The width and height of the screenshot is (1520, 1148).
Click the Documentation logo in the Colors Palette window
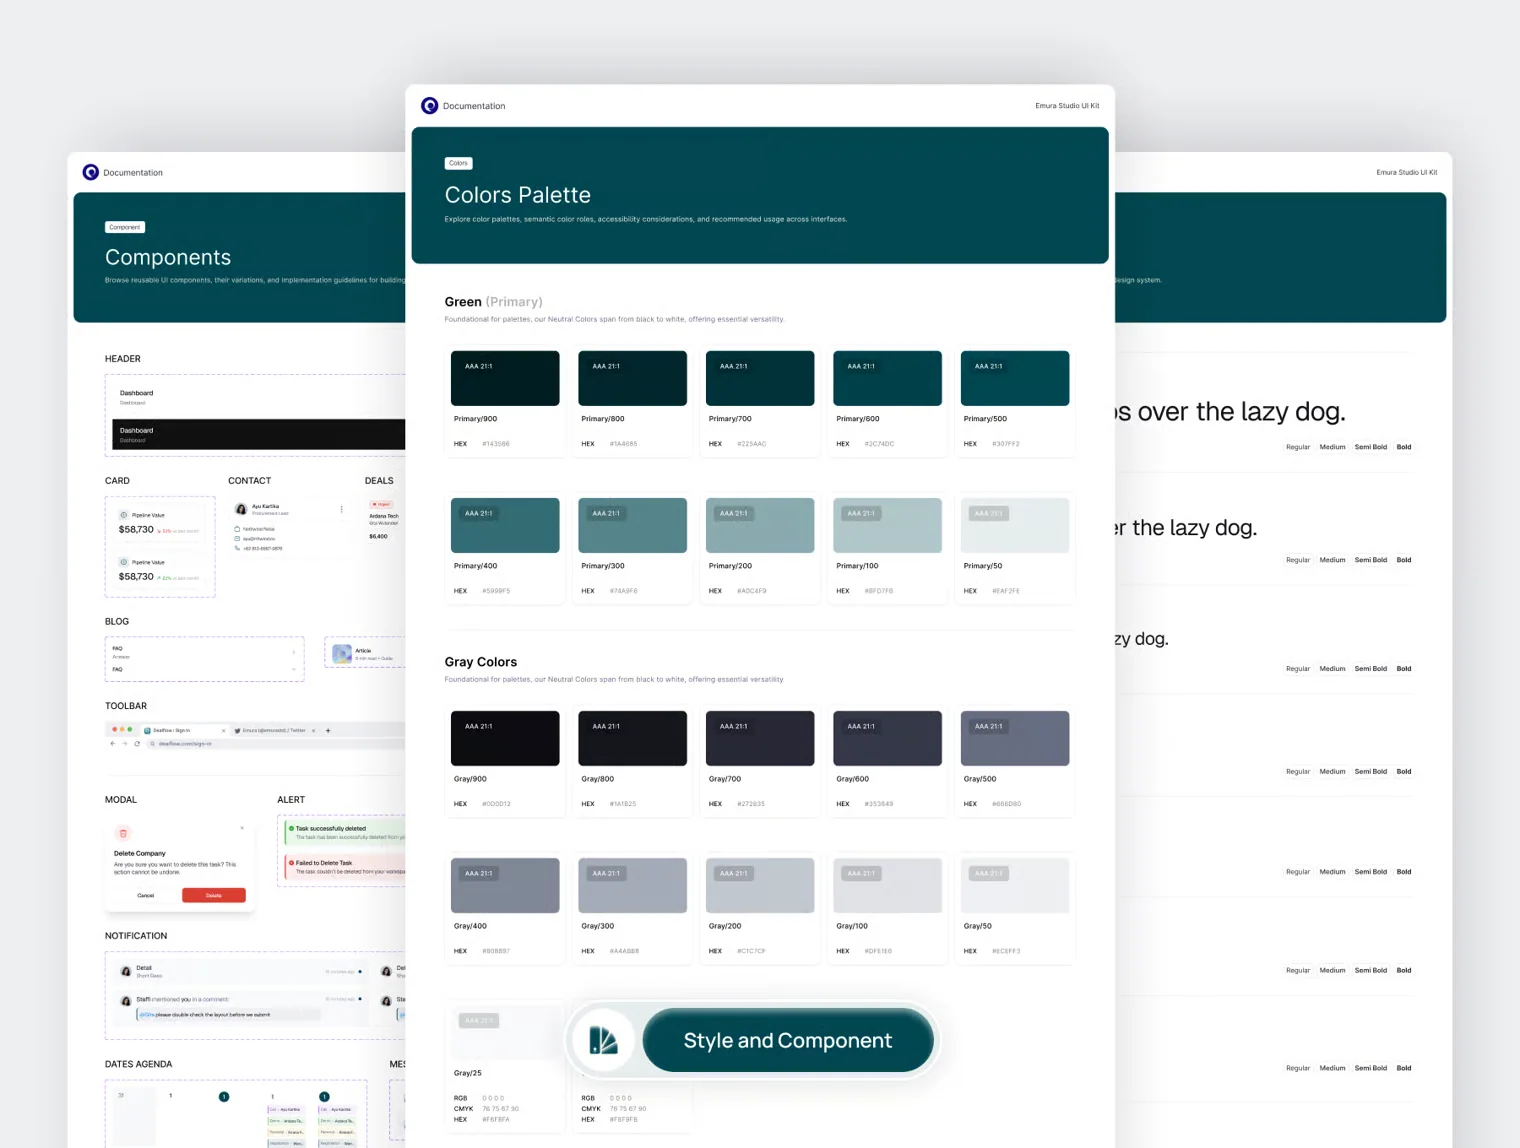[430, 106]
